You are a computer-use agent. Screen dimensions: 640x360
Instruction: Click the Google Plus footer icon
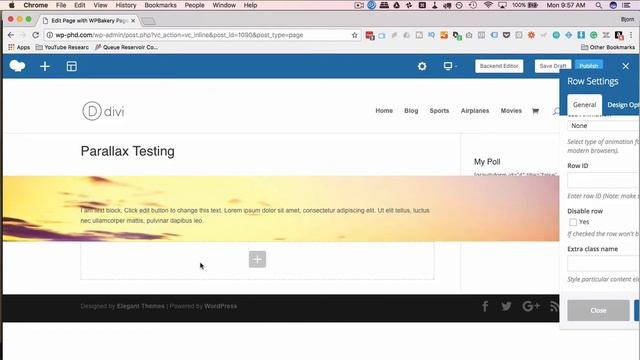pyautogui.click(x=531, y=306)
